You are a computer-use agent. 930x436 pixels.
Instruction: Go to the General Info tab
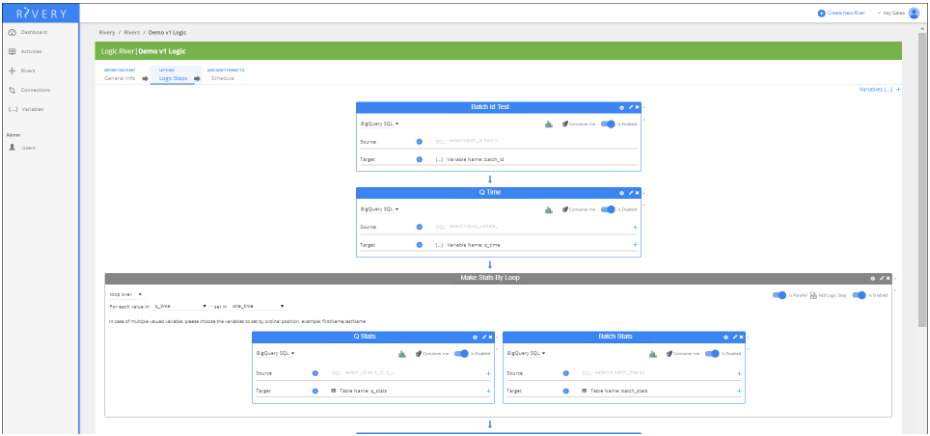tap(120, 78)
